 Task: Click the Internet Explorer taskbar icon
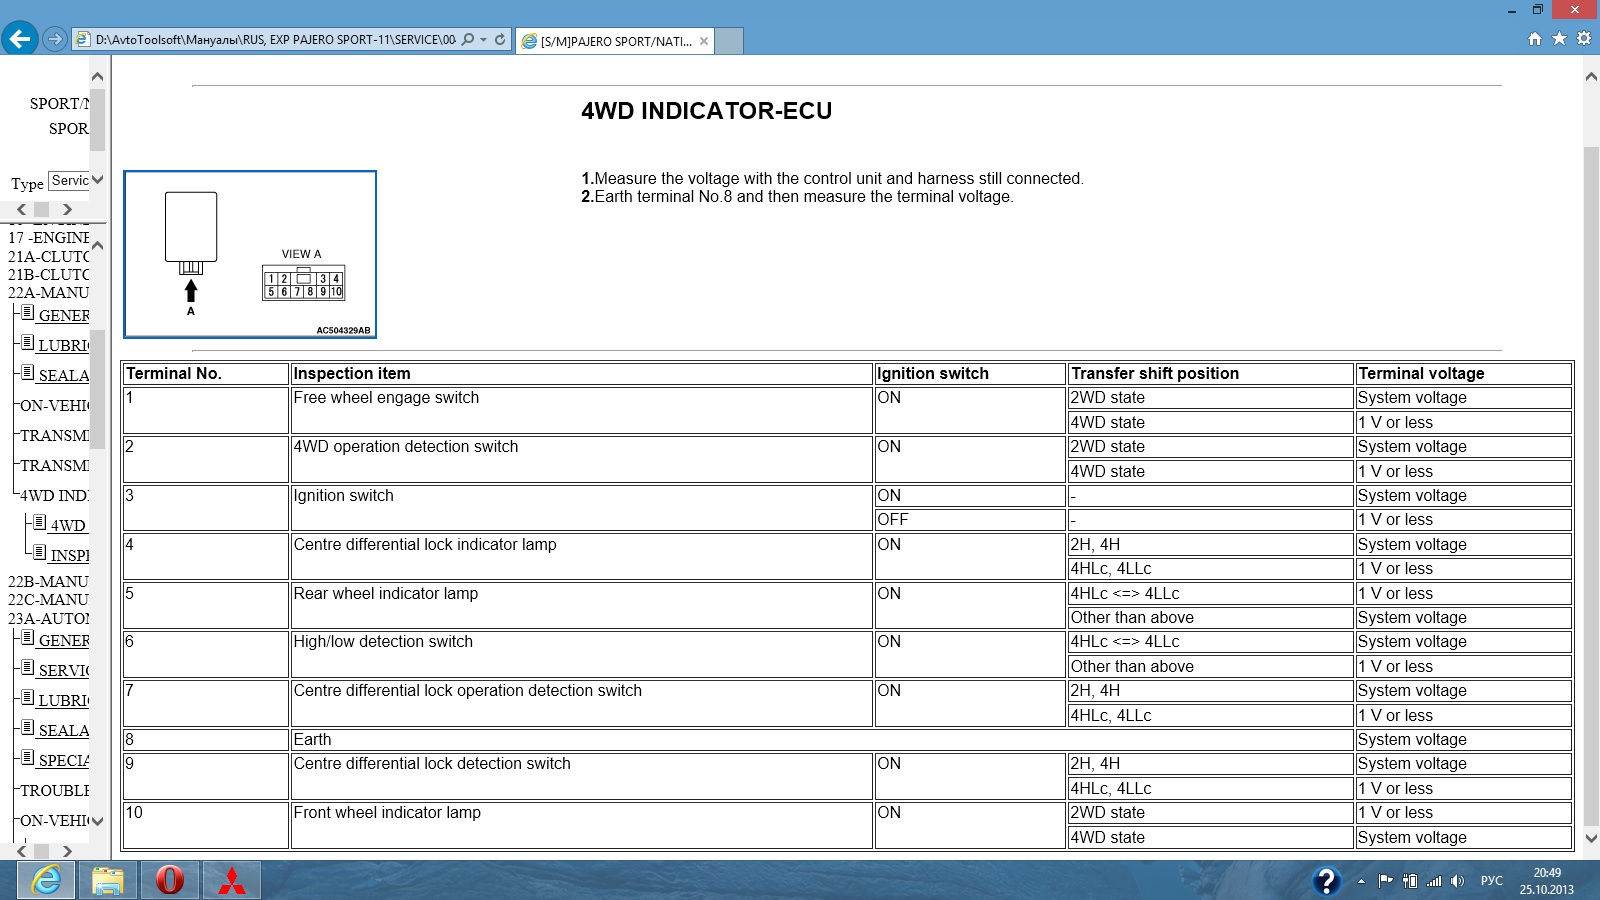(46, 880)
